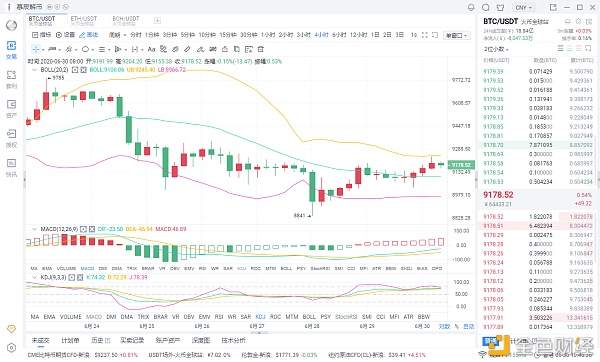Close the MACD indicator with X box
Viewport: 600px width, 362px height.
click(92, 229)
